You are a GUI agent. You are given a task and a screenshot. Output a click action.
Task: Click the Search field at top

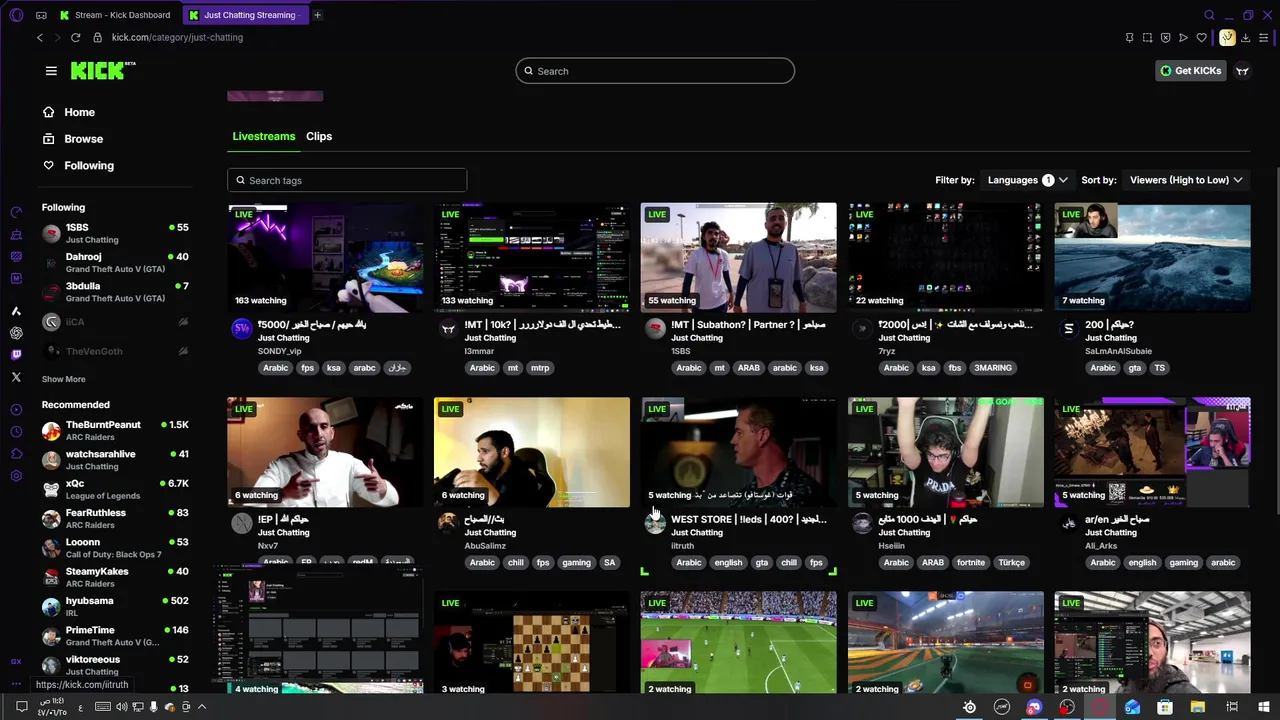(x=655, y=71)
